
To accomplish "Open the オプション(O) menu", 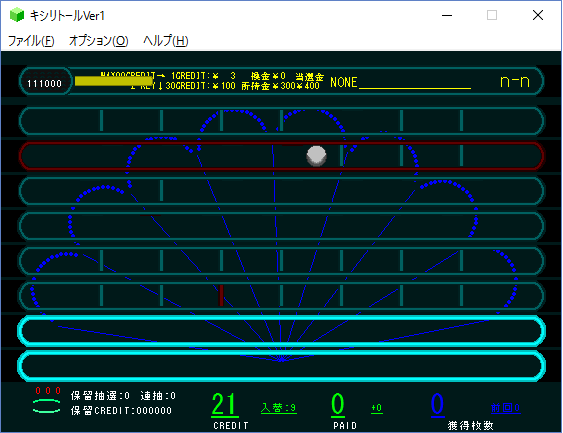I will [99, 41].
